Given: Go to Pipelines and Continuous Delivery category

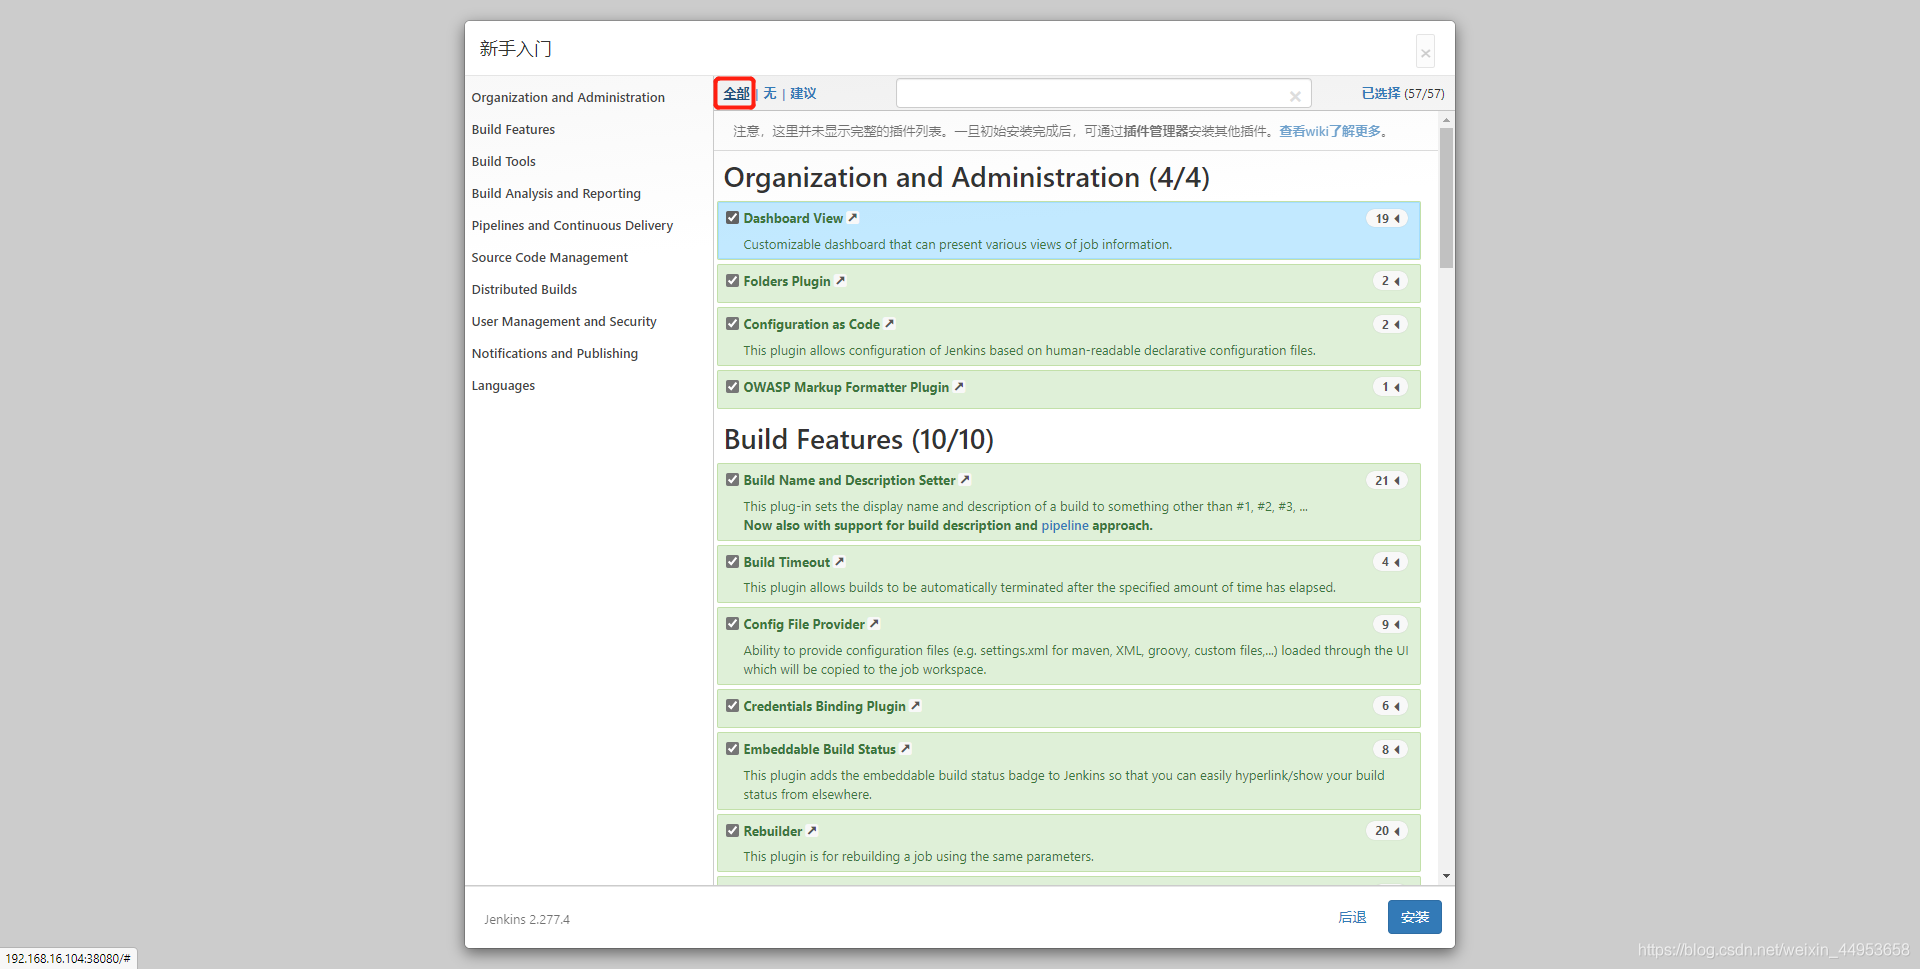Looking at the screenshot, I should coord(572,225).
